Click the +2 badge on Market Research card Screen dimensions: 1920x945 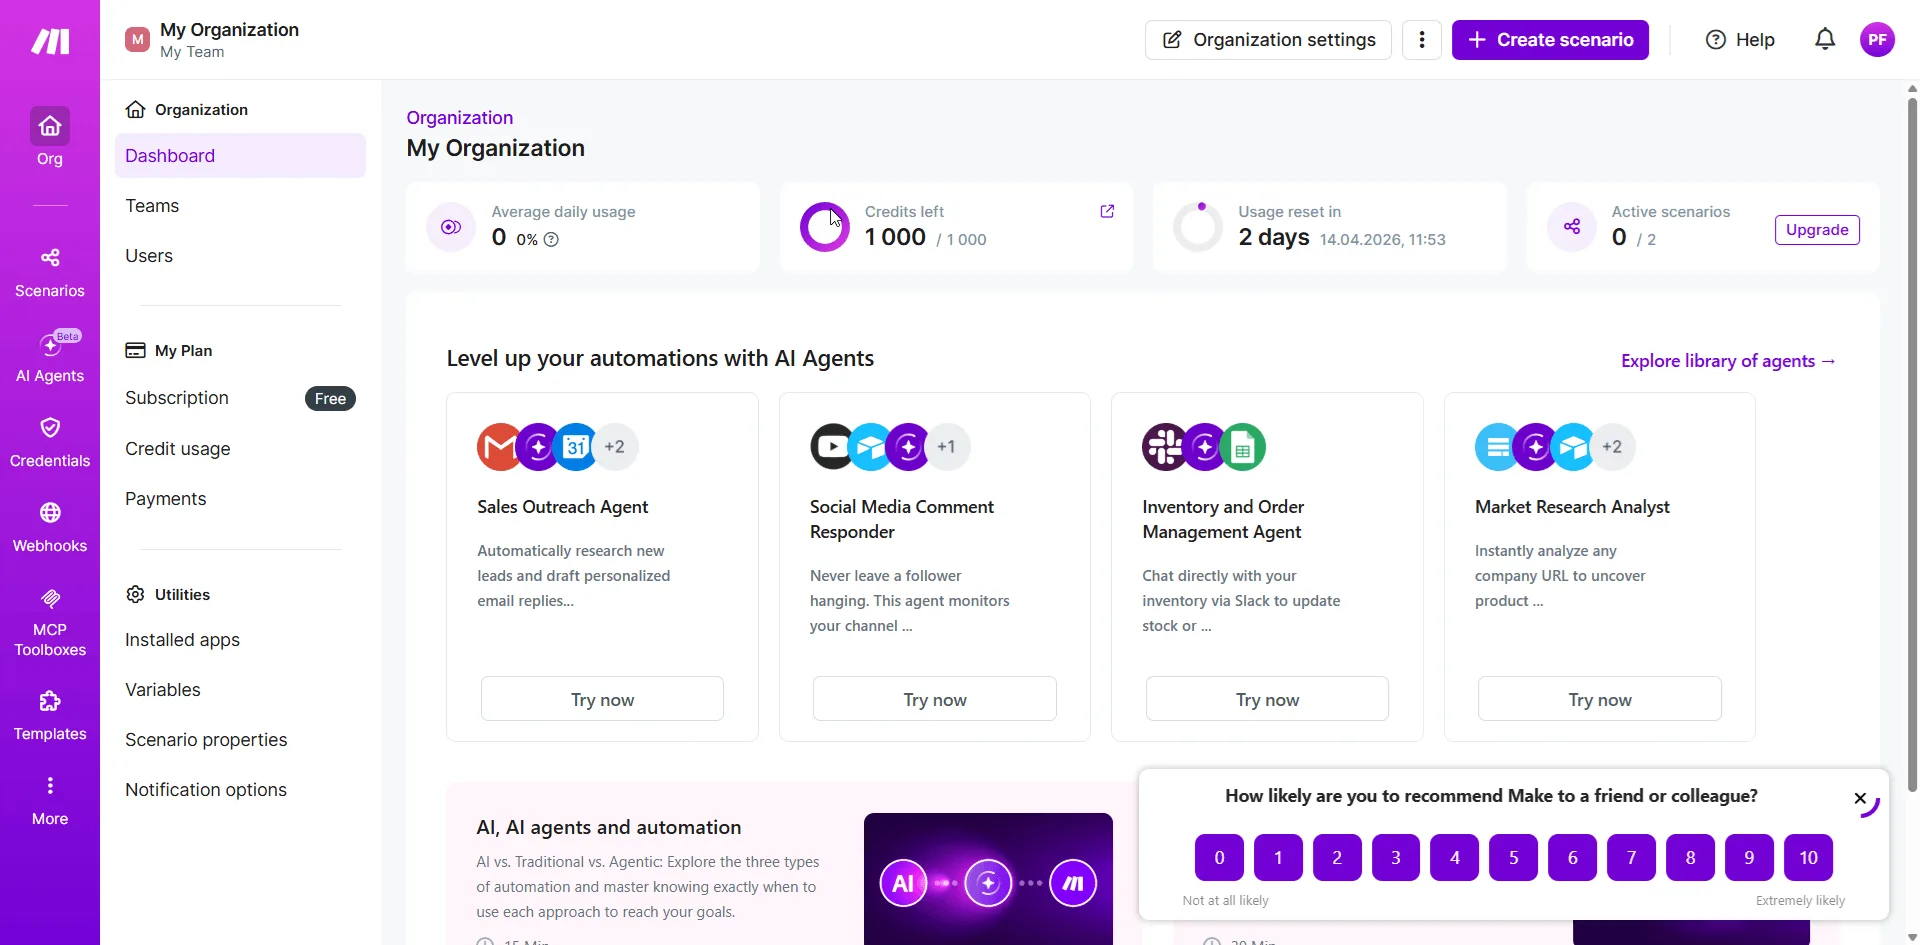click(1612, 447)
